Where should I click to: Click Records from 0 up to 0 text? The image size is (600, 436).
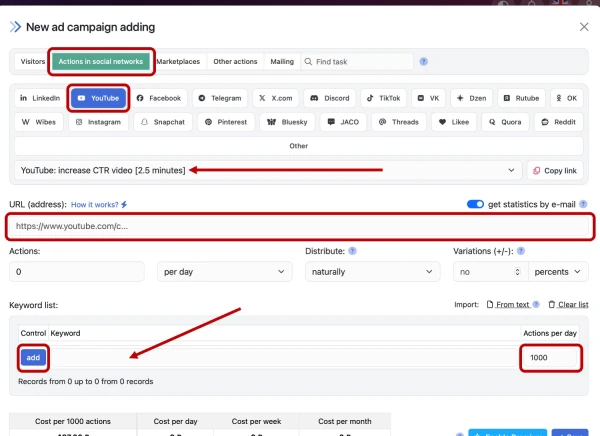86,382
